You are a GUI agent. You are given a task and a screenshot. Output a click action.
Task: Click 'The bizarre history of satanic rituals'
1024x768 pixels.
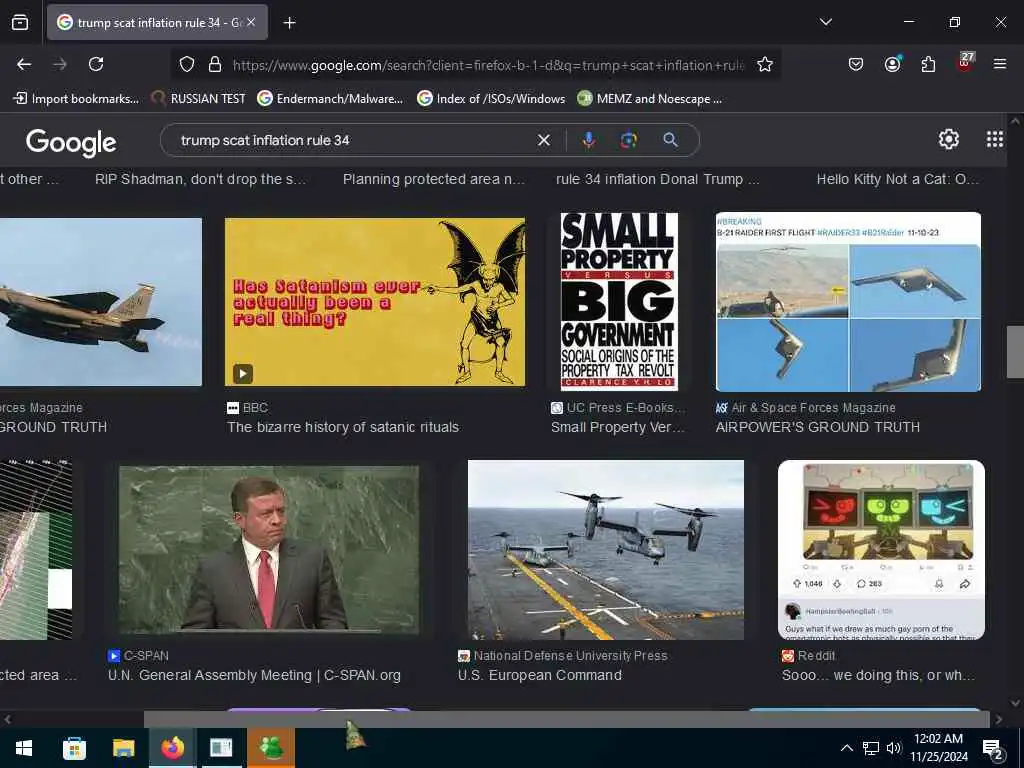pos(343,427)
